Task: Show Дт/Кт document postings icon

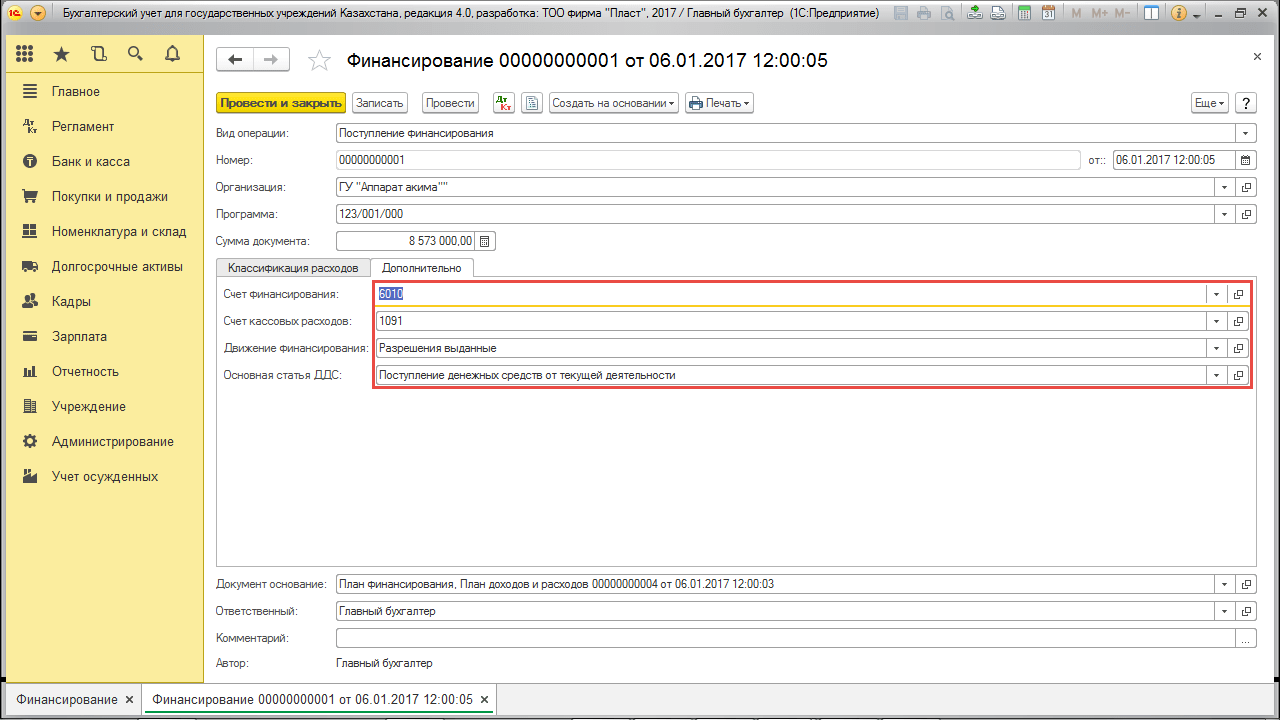Action: pos(505,103)
